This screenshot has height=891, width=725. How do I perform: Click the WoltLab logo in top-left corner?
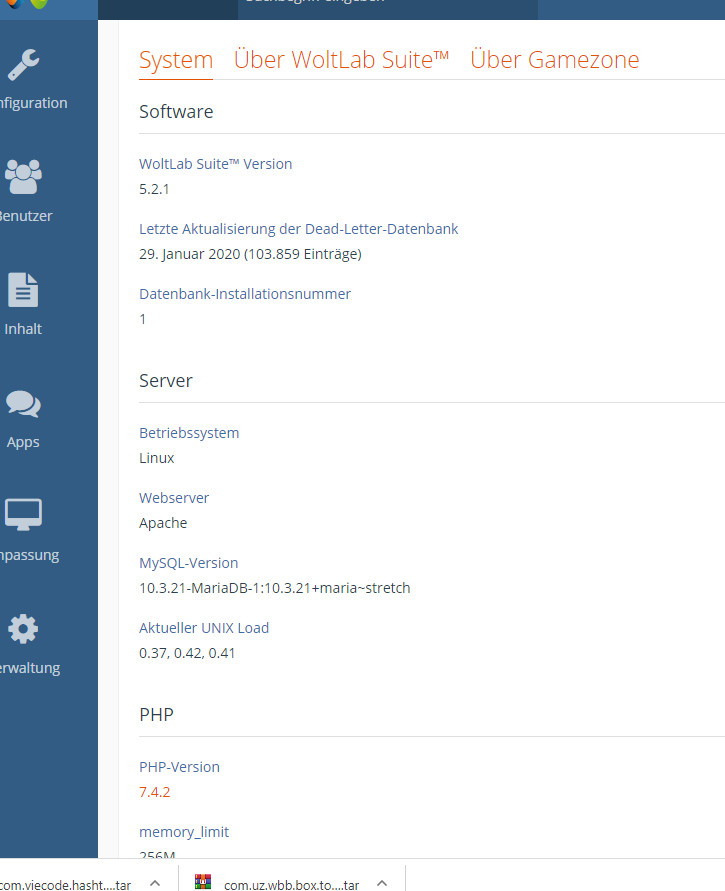[25, 4]
